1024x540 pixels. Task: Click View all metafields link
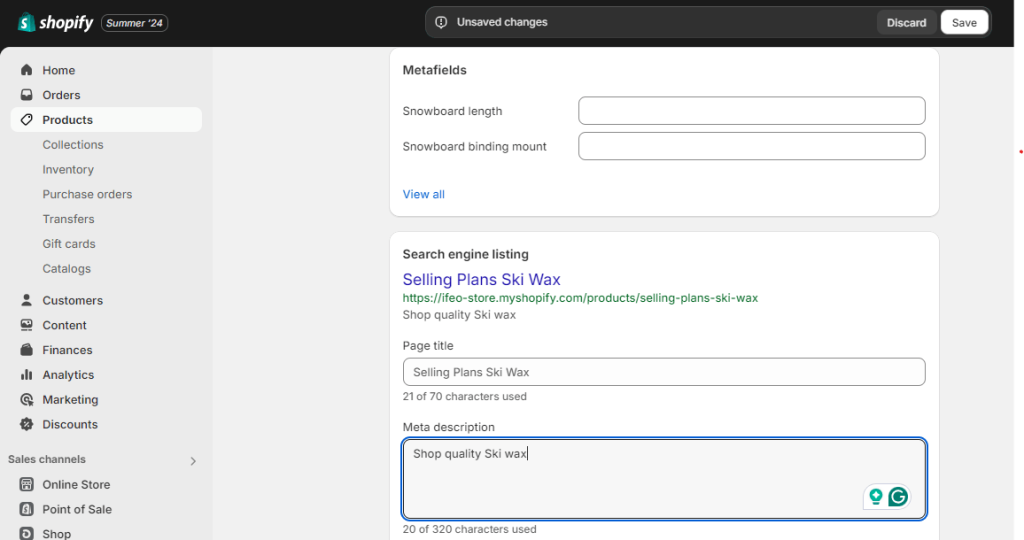tap(423, 194)
